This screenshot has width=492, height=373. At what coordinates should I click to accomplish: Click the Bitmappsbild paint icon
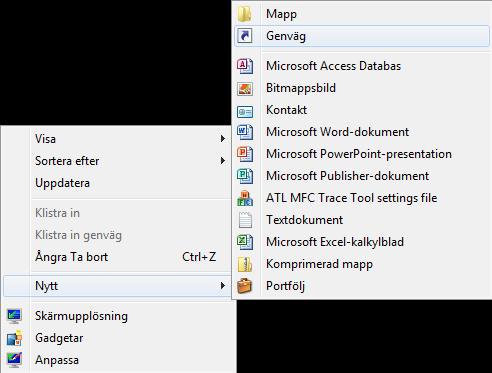245,89
